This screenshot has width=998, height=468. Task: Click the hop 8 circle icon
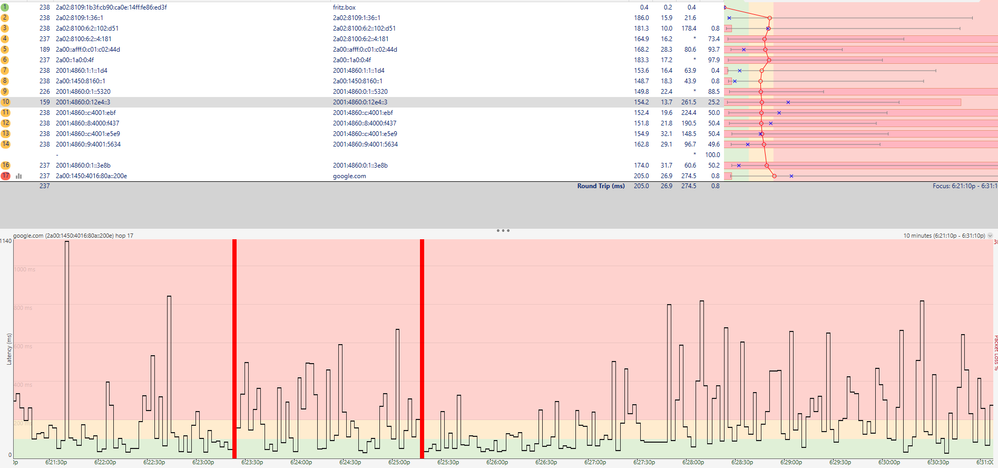pyautogui.click(x=5, y=81)
